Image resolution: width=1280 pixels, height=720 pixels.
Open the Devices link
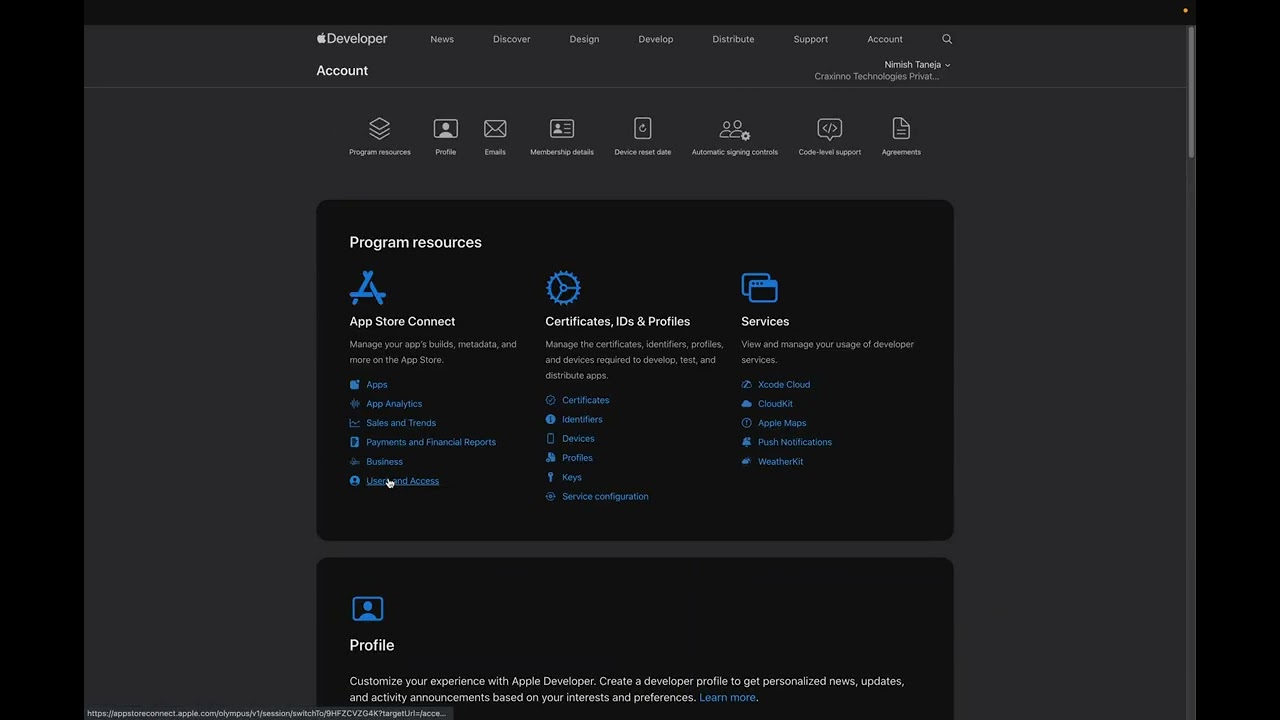pos(578,438)
